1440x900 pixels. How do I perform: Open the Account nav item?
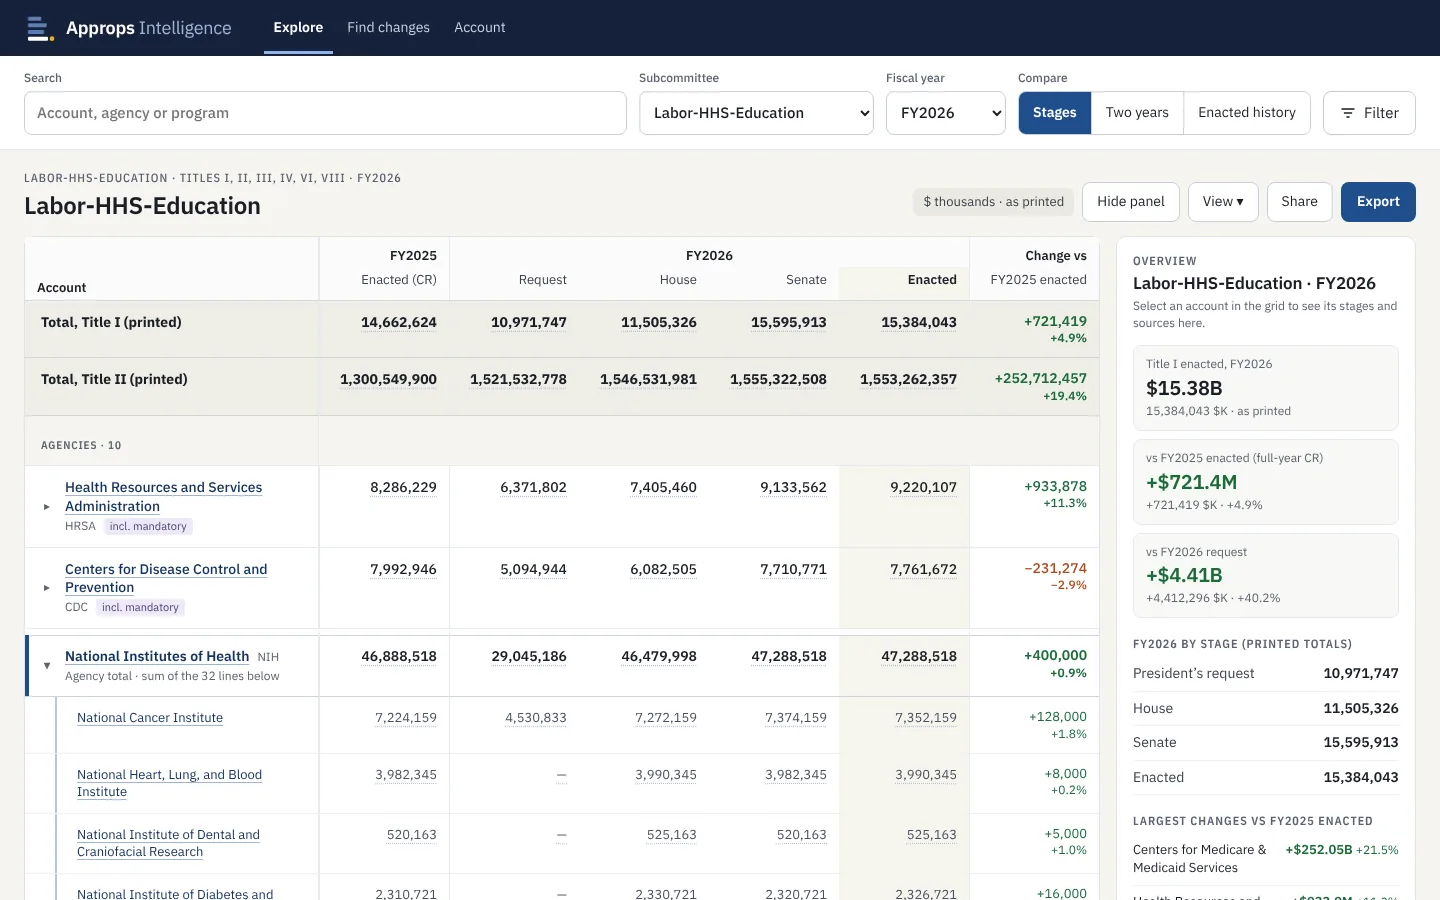[x=480, y=28]
